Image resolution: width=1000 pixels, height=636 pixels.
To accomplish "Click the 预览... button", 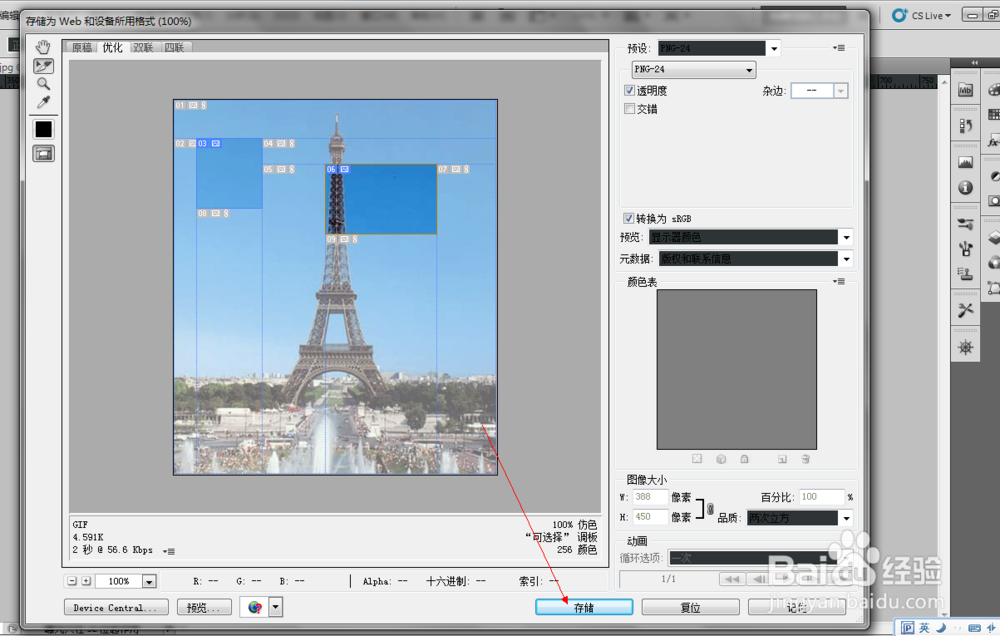I will point(203,607).
